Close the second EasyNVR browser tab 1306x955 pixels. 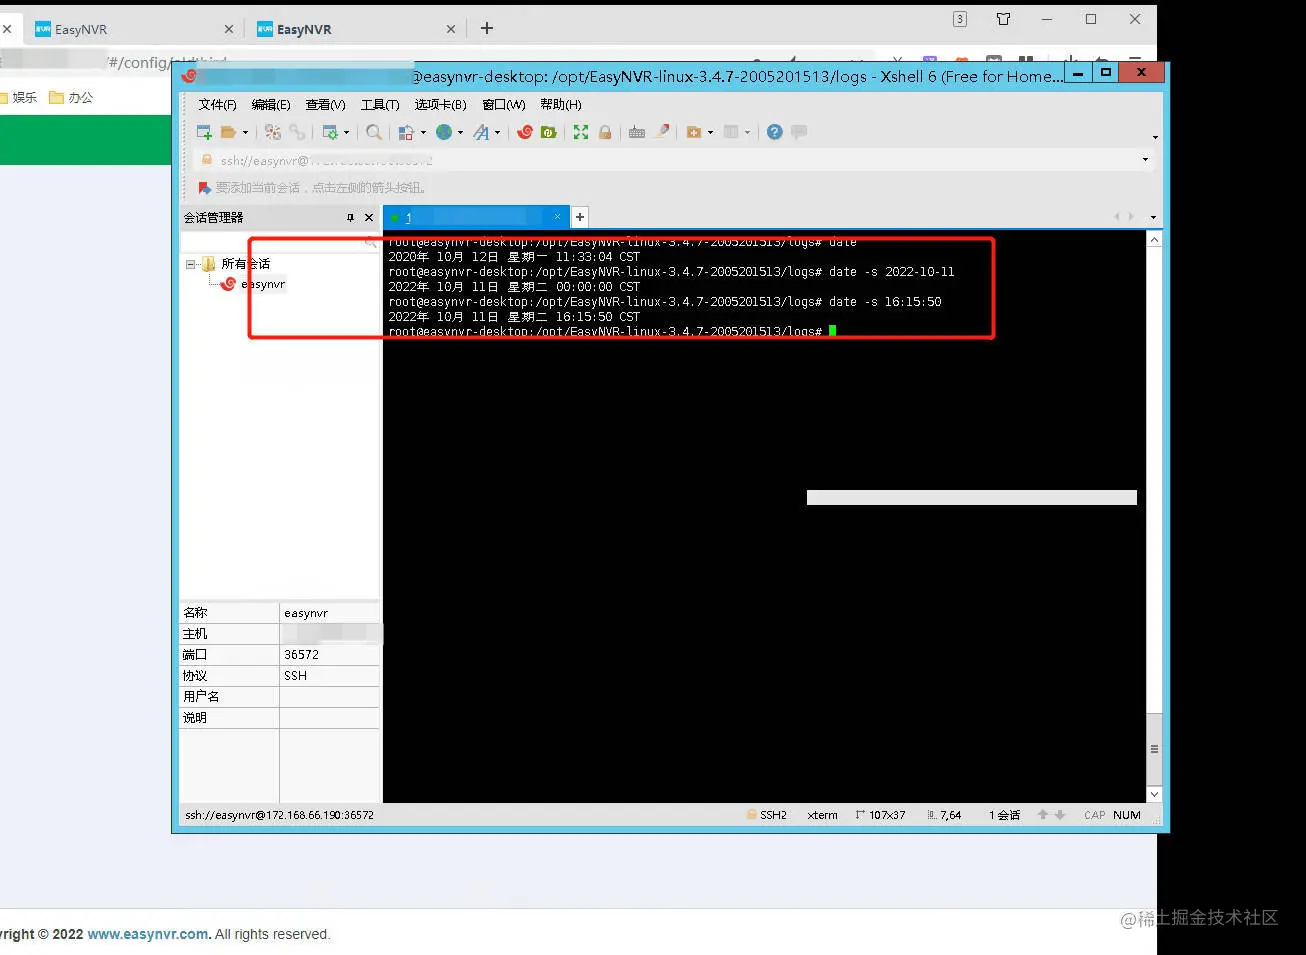pyautogui.click(x=451, y=29)
